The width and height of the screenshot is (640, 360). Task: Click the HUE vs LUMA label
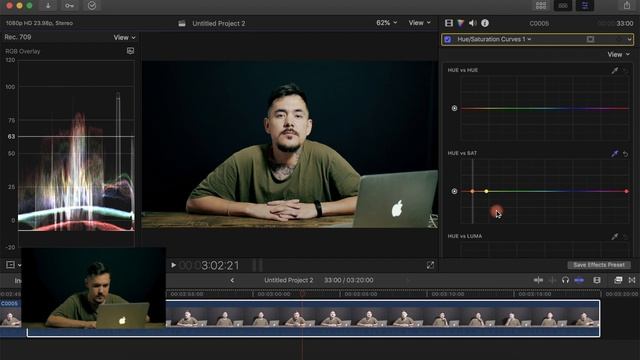pos(464,236)
